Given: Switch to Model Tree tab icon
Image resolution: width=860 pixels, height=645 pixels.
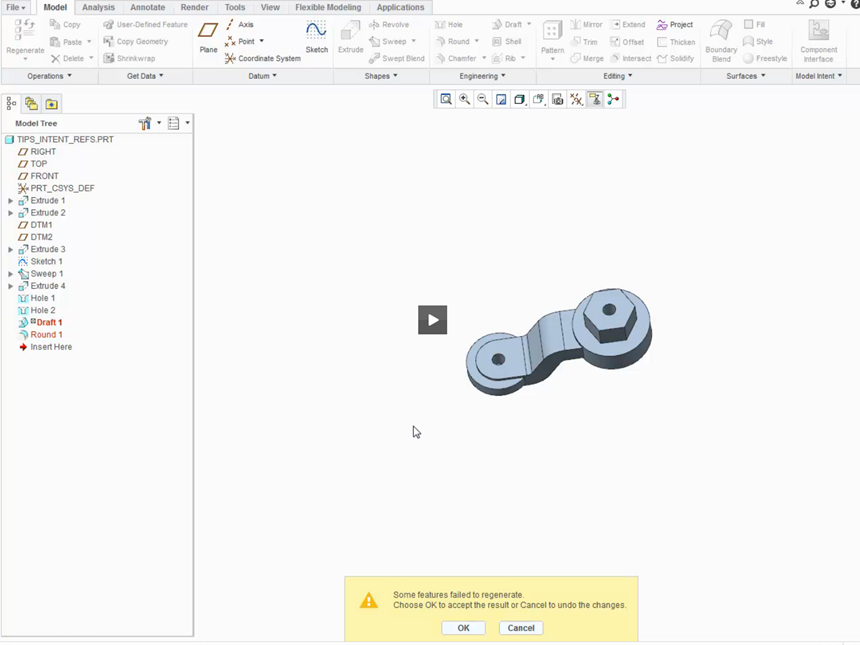Looking at the screenshot, I should tap(11, 104).
